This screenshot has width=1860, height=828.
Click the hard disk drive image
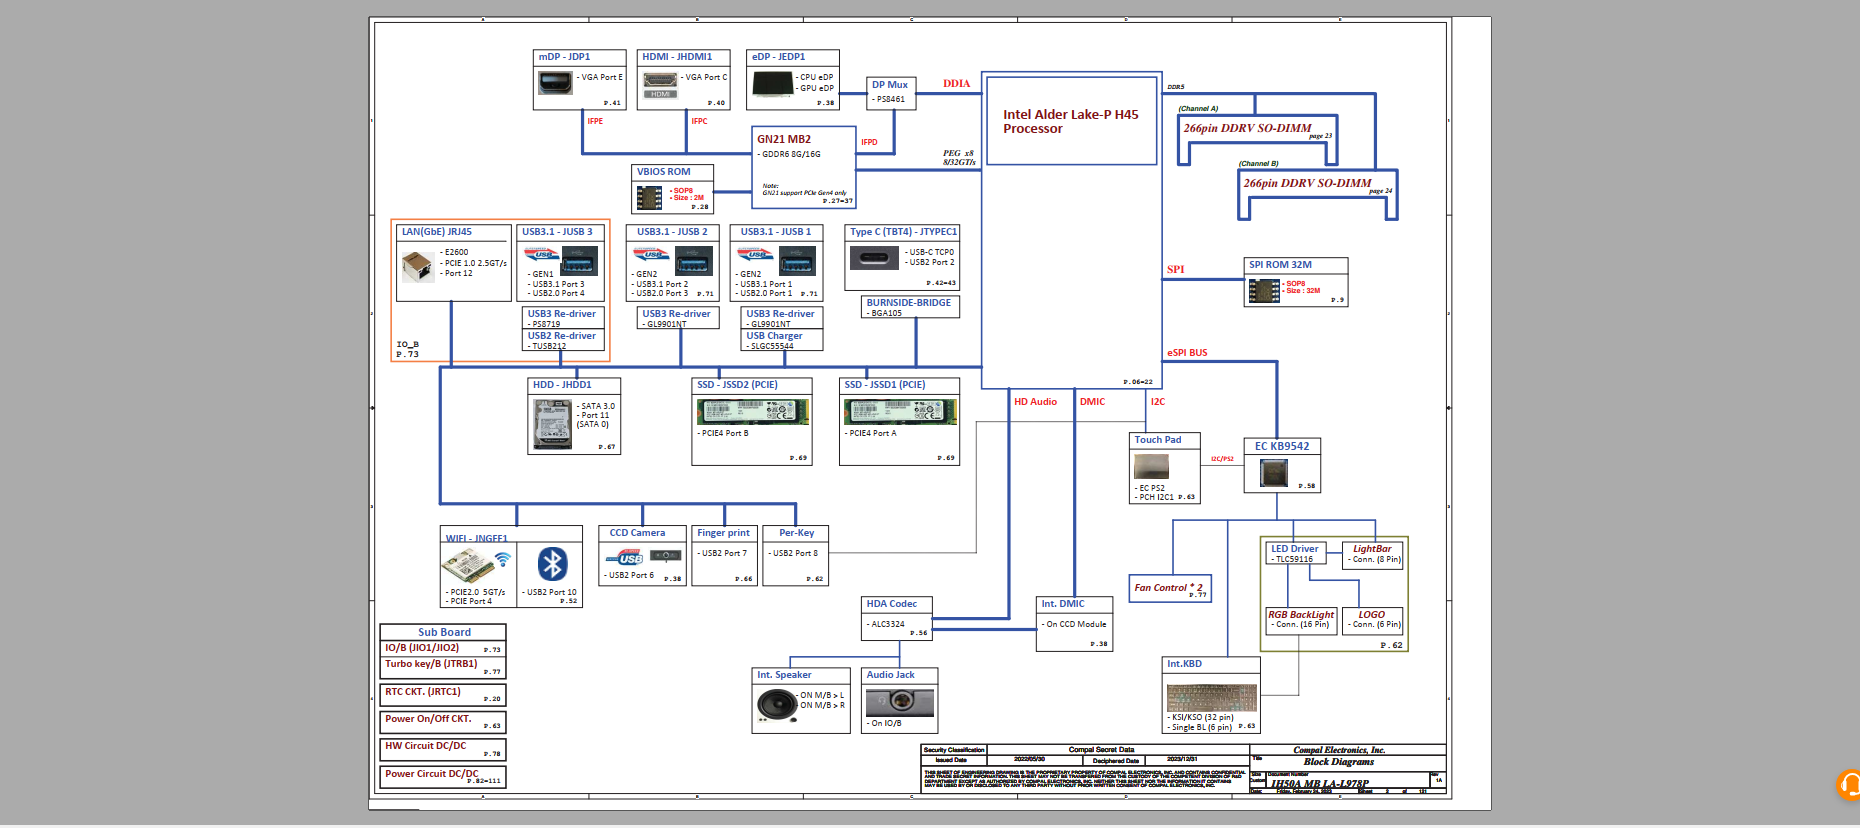pyautogui.click(x=552, y=424)
